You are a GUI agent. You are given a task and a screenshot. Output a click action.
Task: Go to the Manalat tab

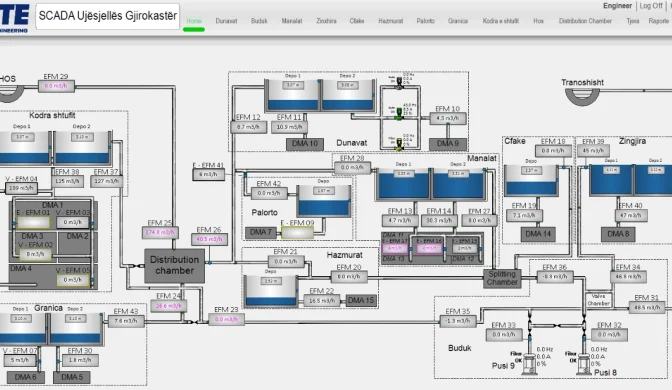coord(292,21)
